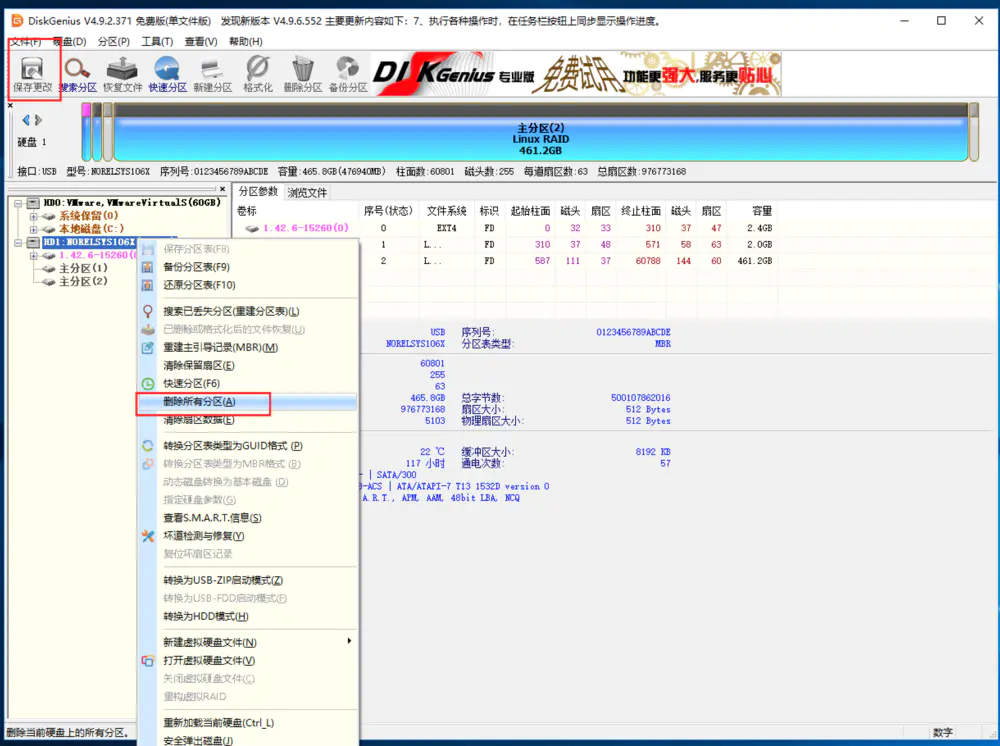Click the 容量 column header
The height and width of the screenshot is (746, 1000).
[761, 211]
